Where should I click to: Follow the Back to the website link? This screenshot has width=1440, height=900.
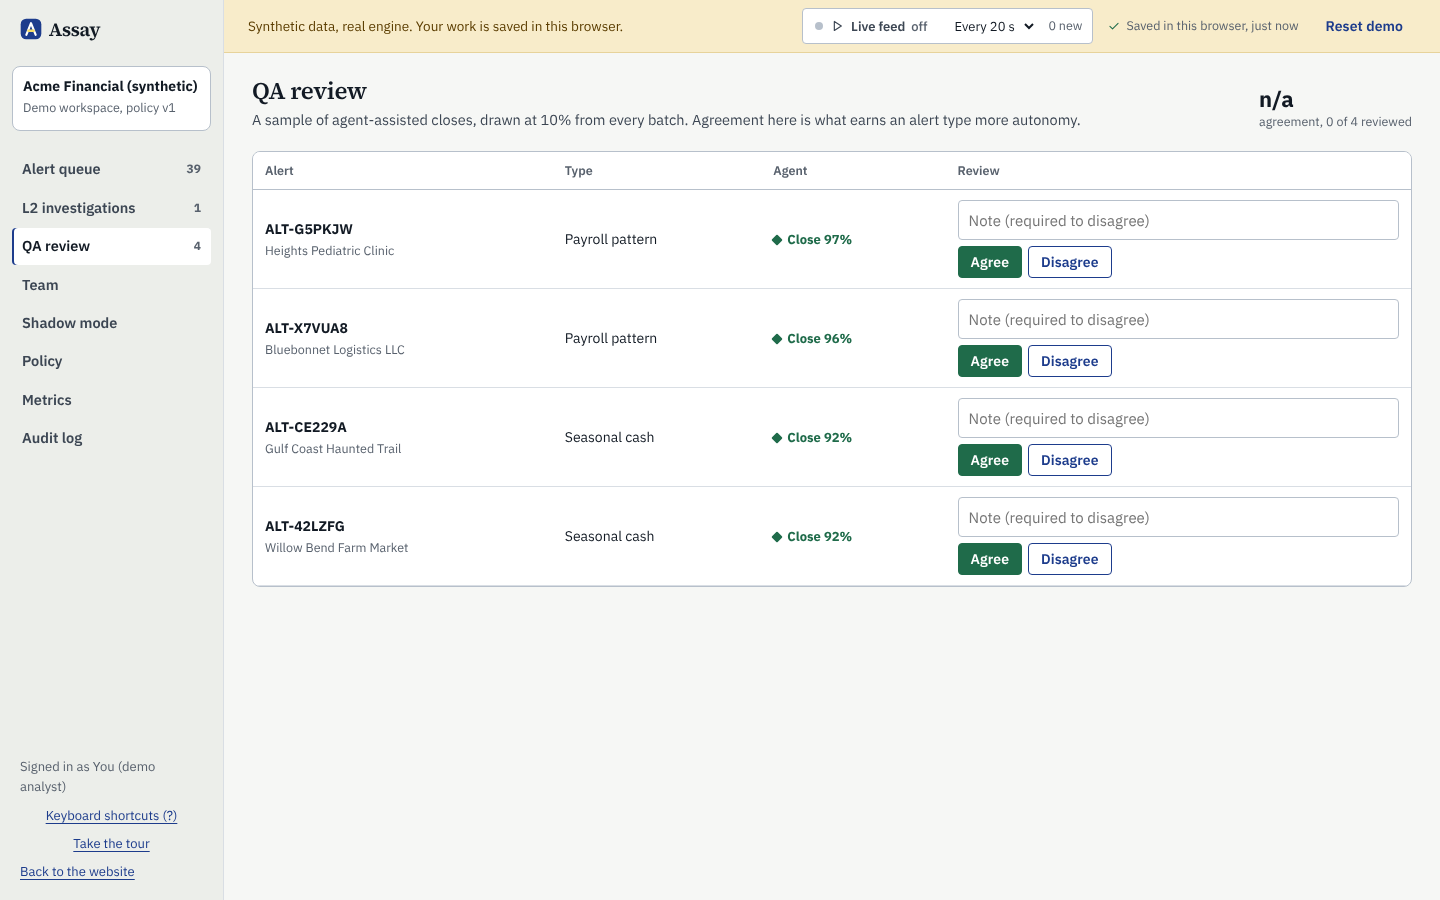click(77, 872)
